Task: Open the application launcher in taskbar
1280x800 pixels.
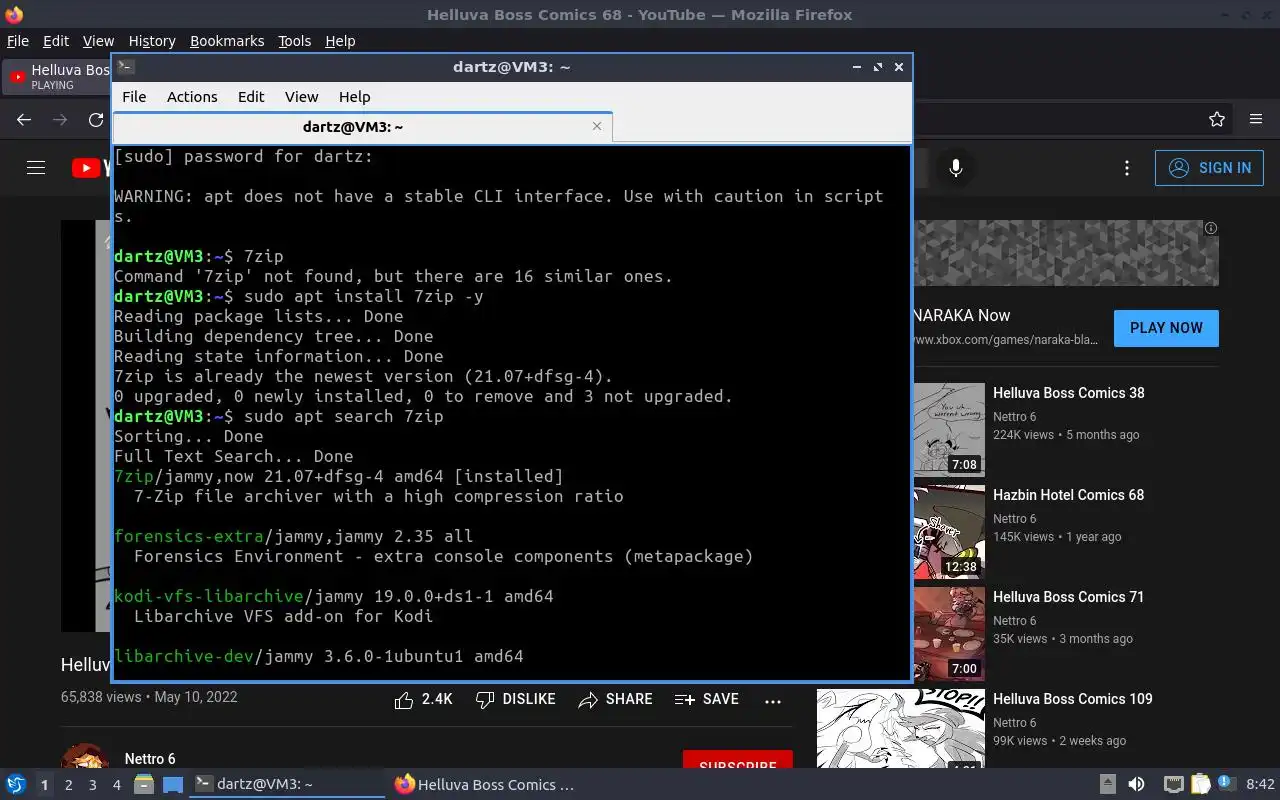Action: point(15,785)
